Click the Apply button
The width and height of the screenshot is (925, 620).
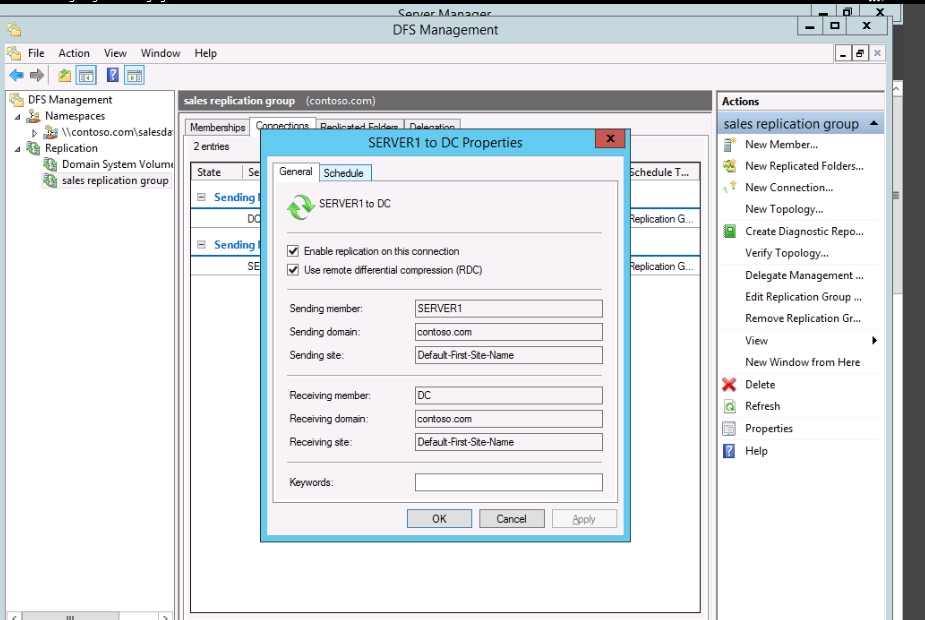(x=584, y=519)
